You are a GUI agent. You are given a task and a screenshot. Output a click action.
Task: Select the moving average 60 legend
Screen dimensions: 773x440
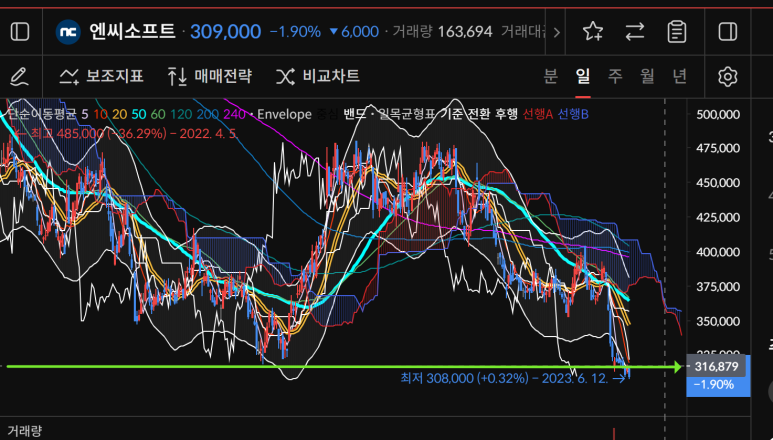[158, 114]
